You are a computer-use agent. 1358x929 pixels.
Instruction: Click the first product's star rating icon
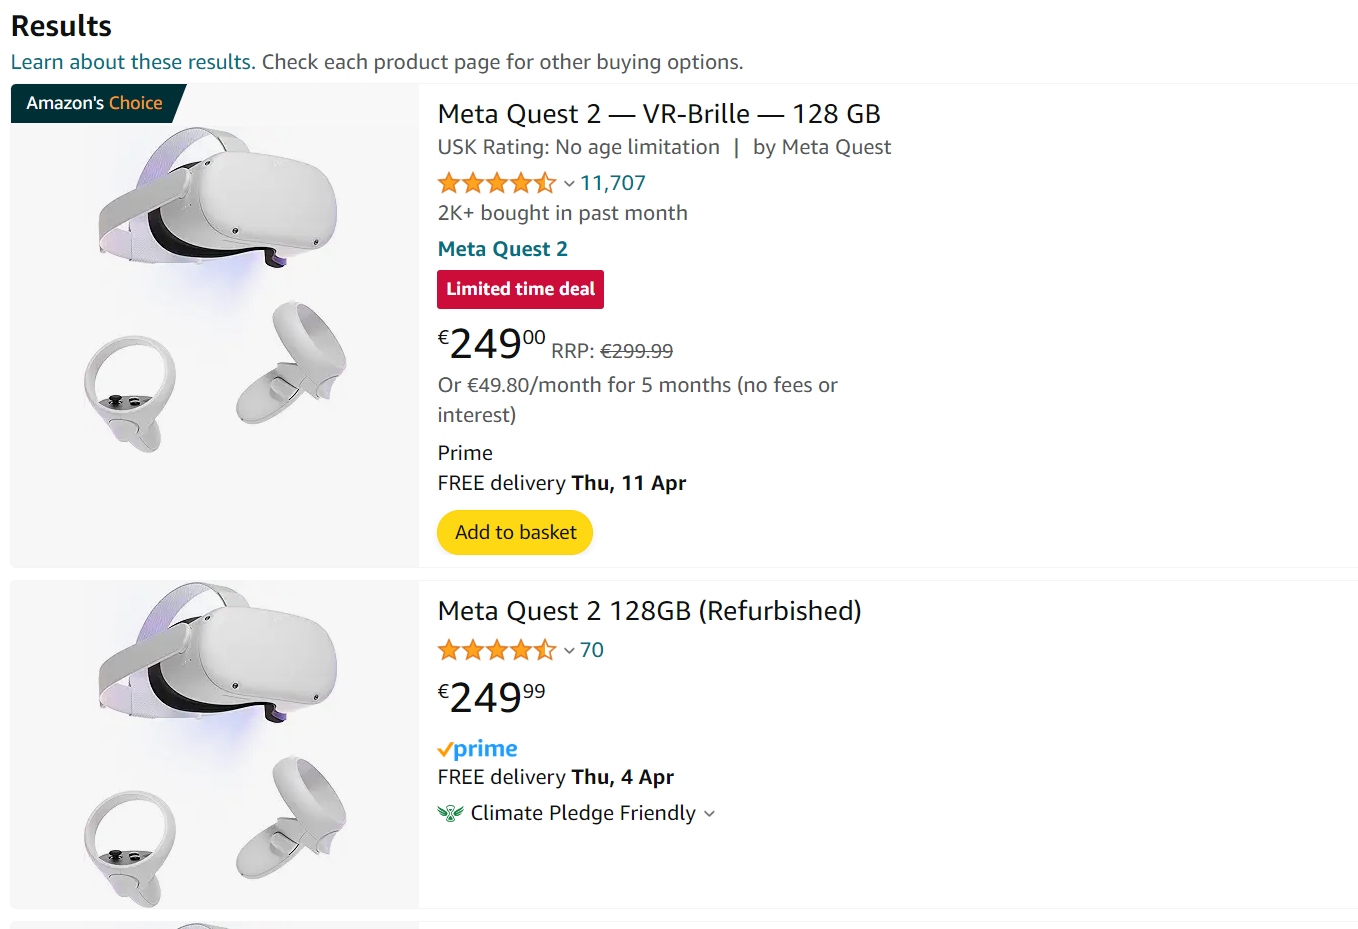click(496, 183)
